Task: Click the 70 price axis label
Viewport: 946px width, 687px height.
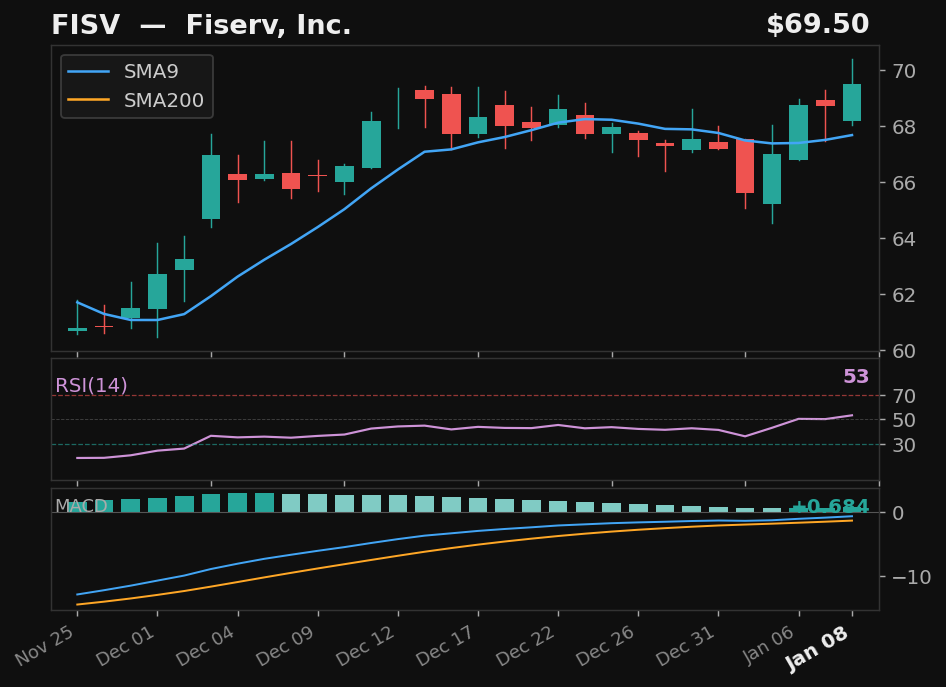Action: click(904, 71)
